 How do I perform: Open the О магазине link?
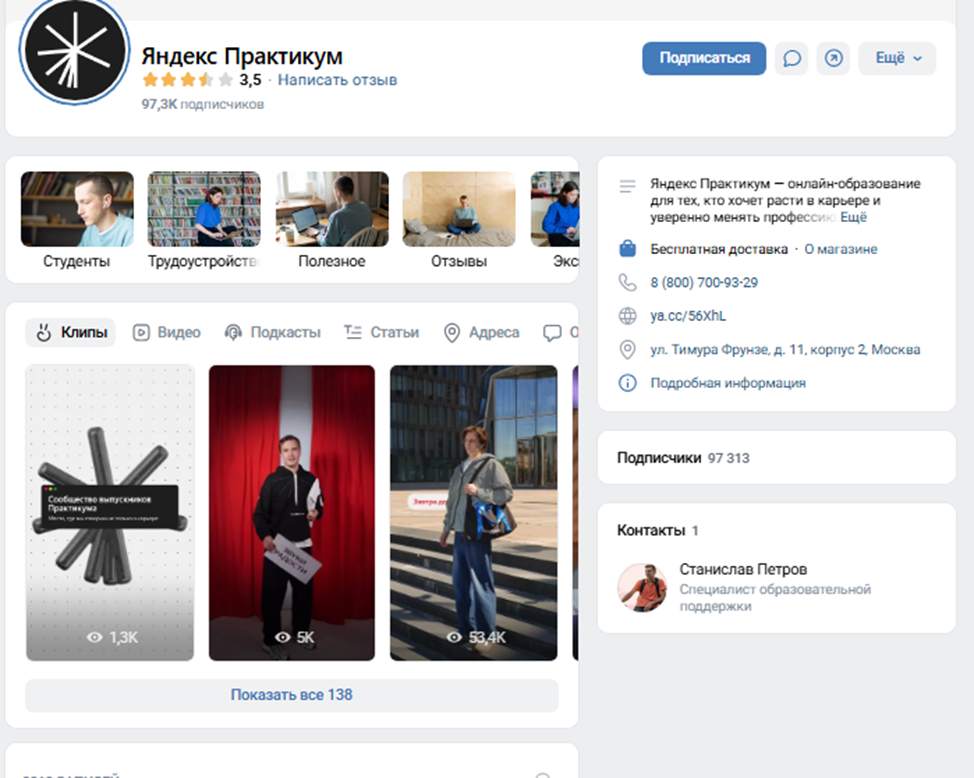coord(840,249)
